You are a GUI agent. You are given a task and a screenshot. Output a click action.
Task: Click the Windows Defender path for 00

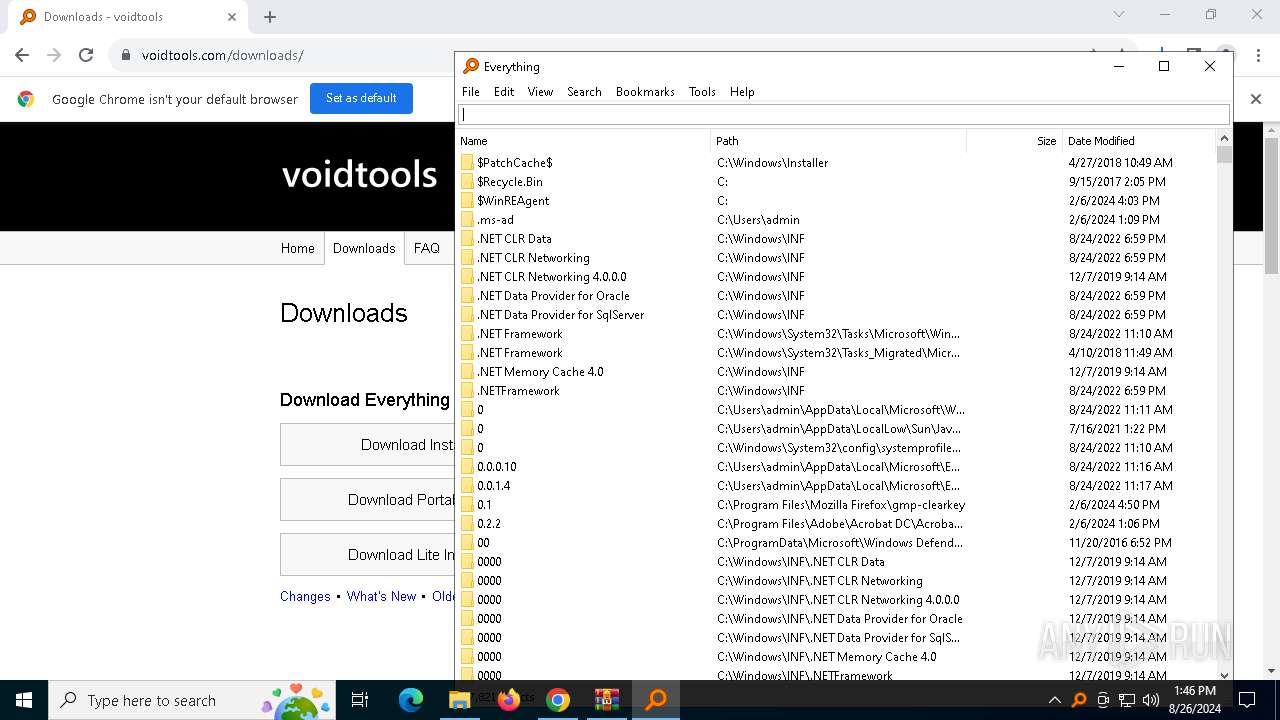click(840, 542)
